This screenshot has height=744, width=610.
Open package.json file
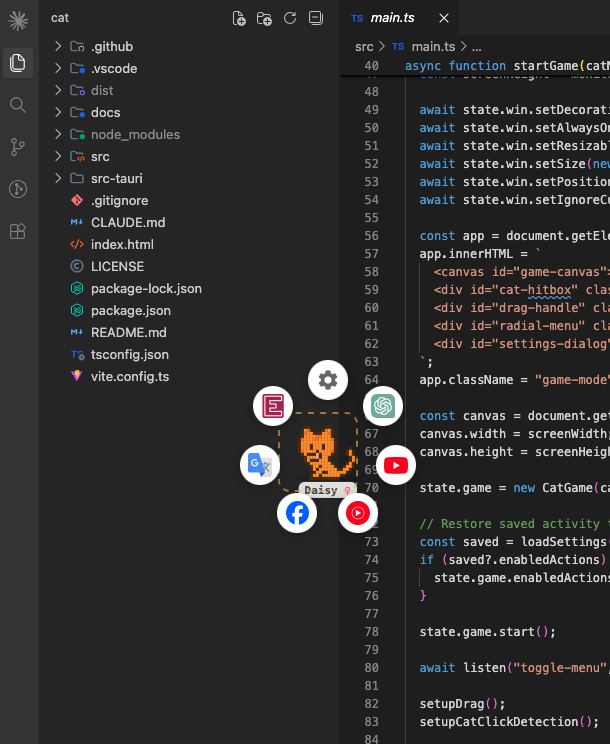[190, 310]
